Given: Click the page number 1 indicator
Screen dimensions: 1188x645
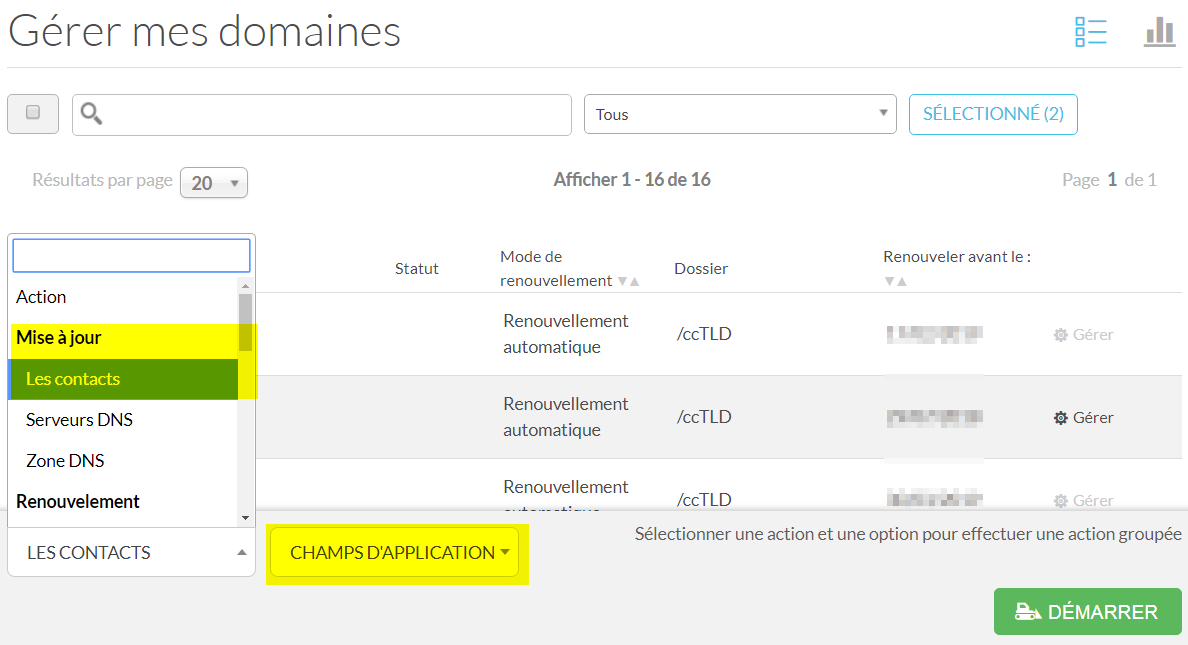Looking at the screenshot, I should (x=1111, y=180).
